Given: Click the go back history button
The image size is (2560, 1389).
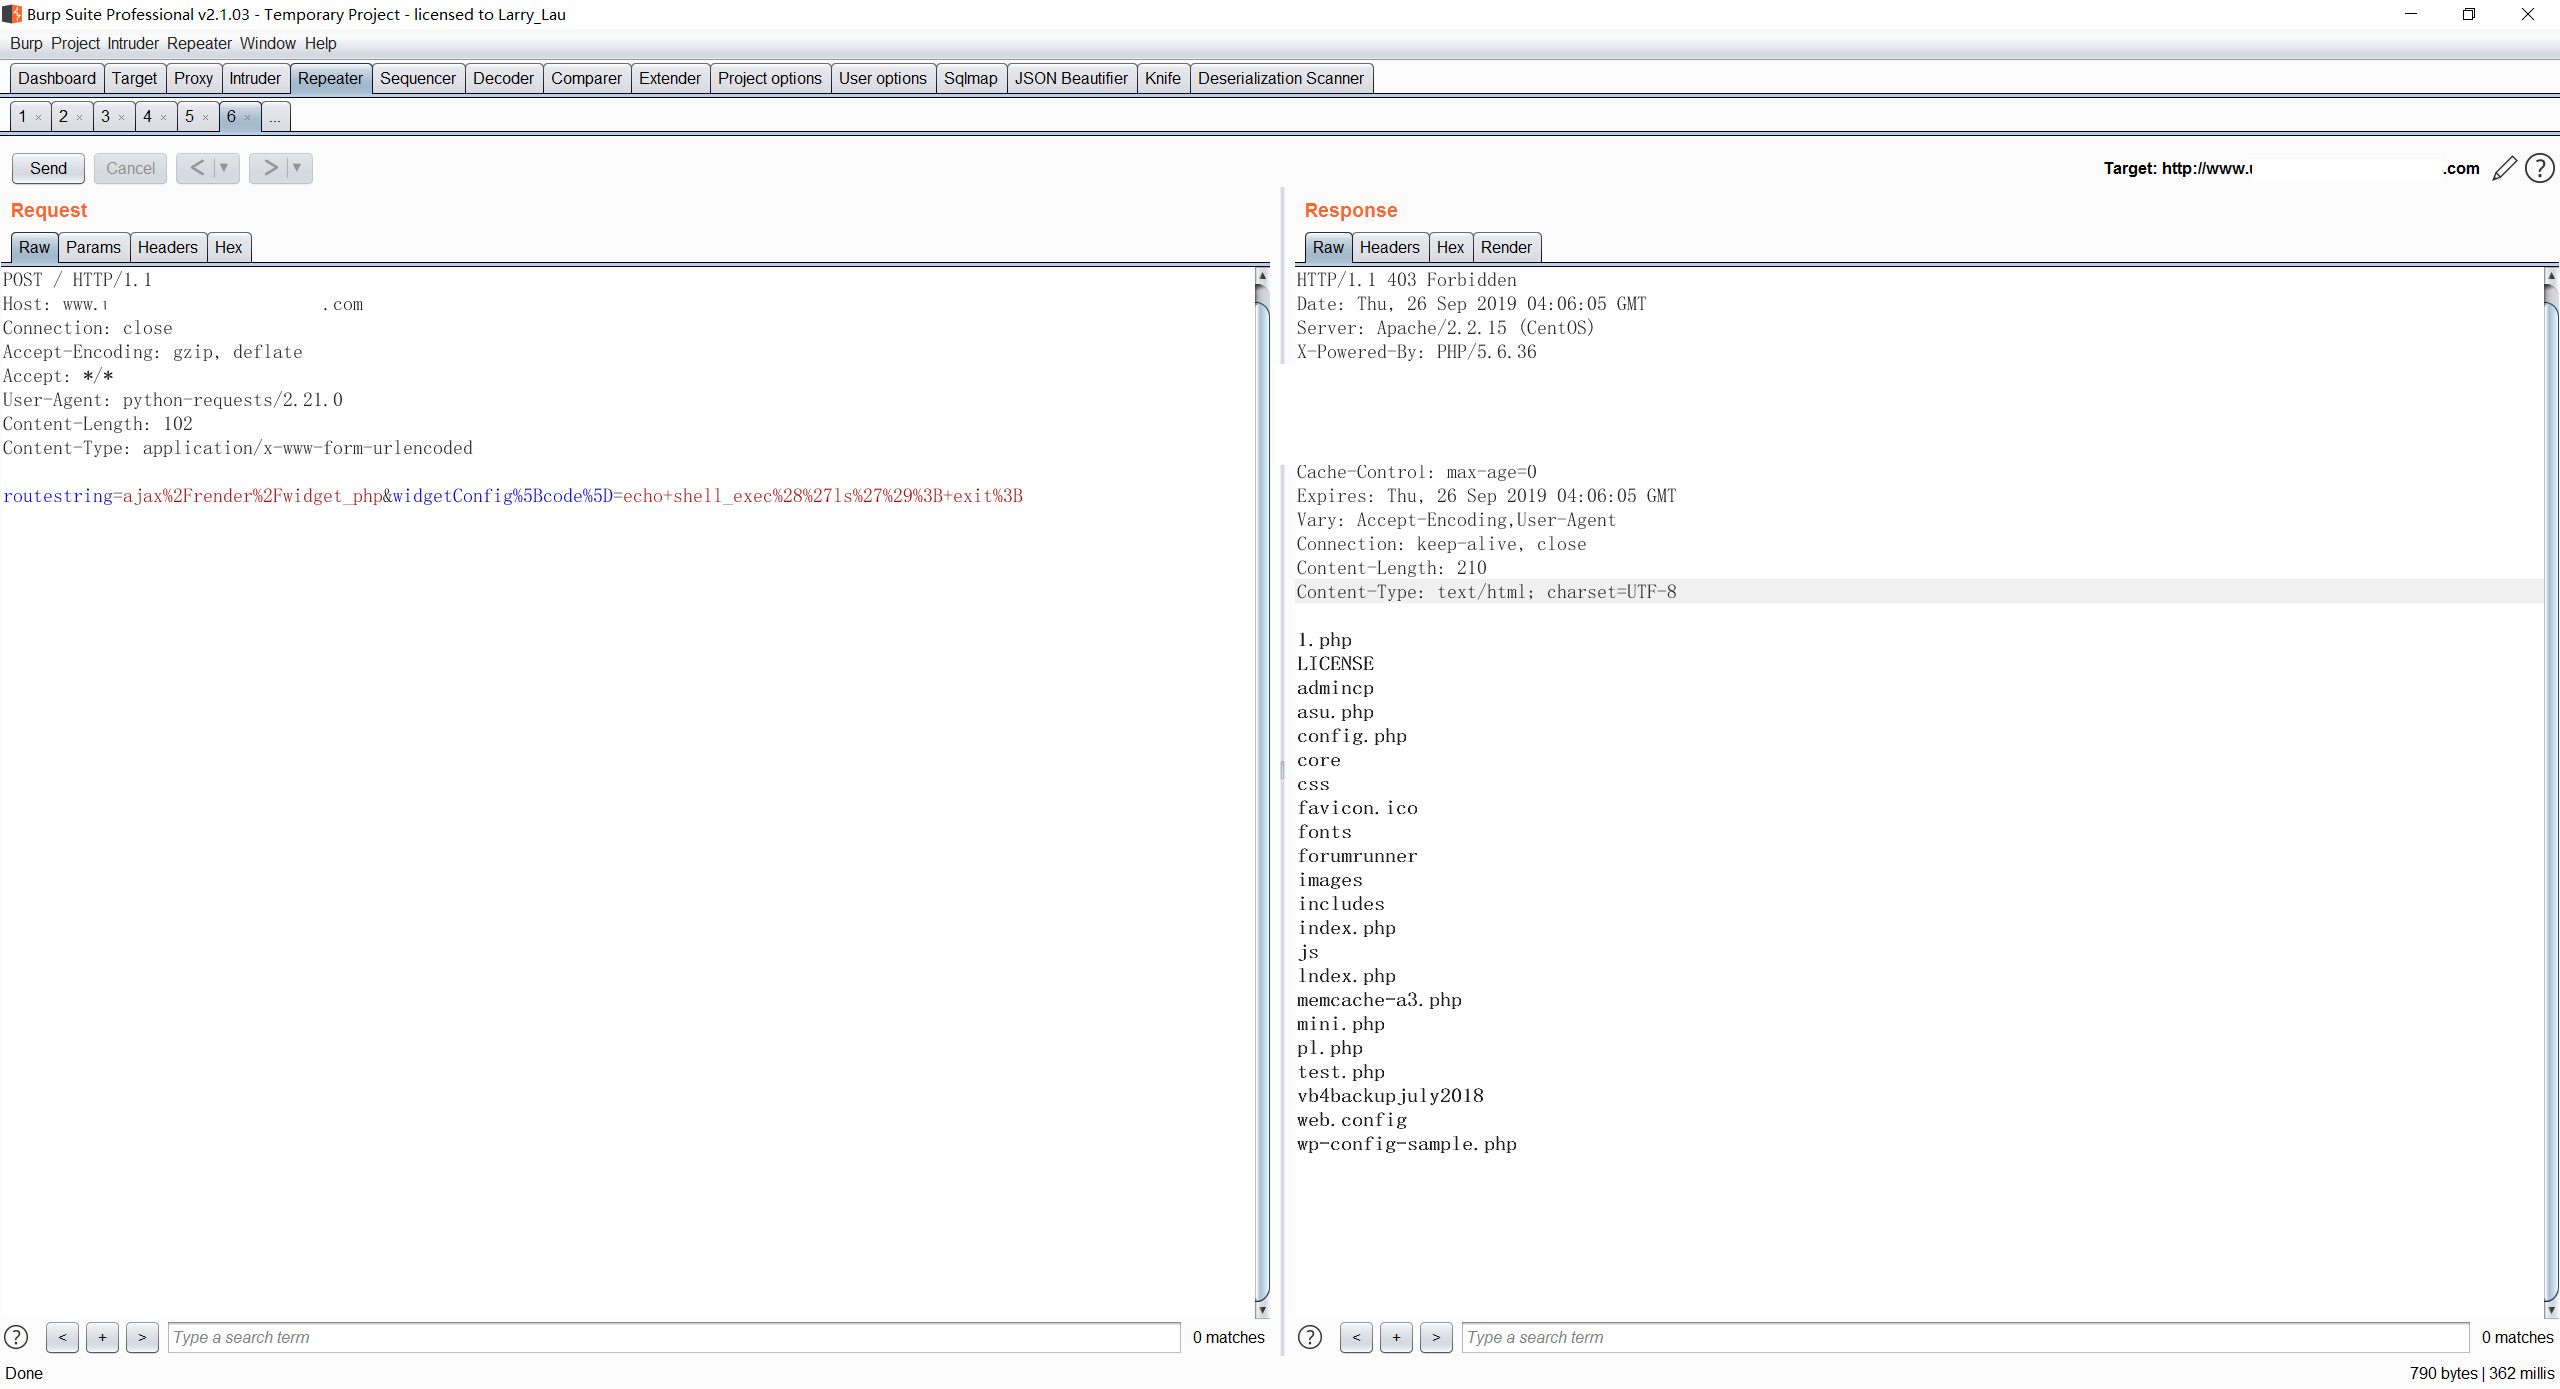Looking at the screenshot, I should coord(197,168).
